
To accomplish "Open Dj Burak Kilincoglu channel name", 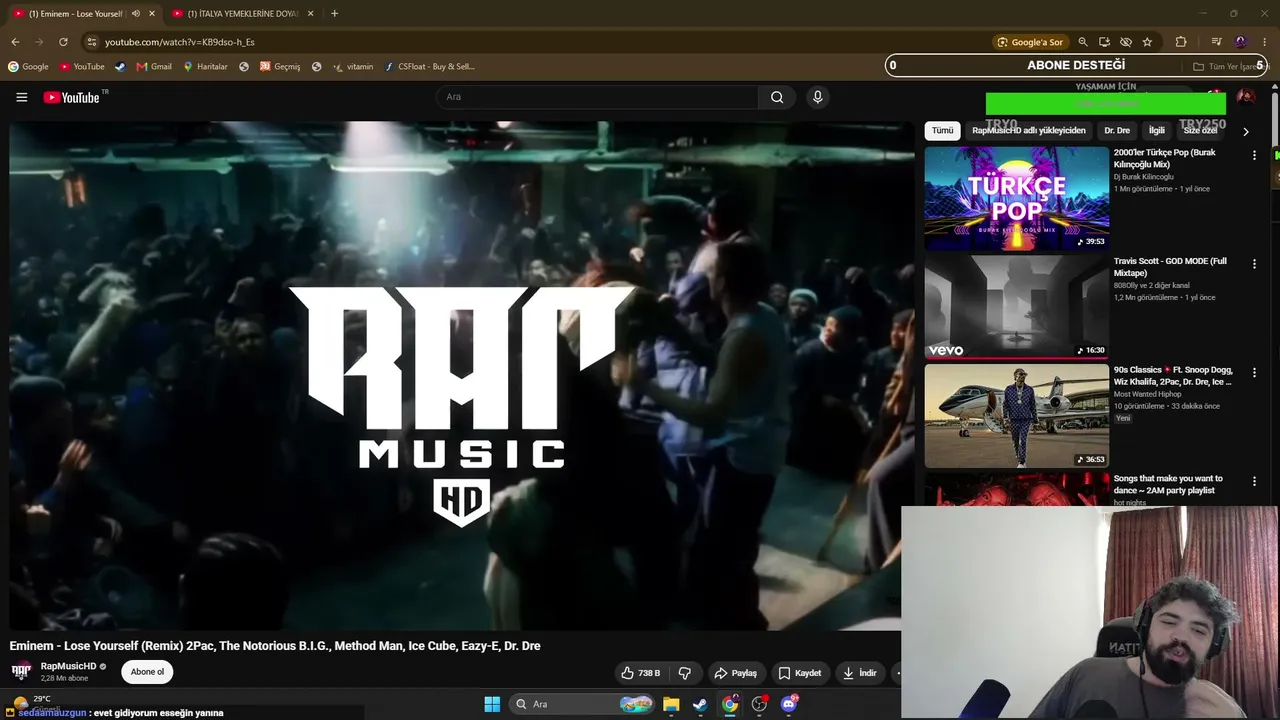I will pos(1144,177).
